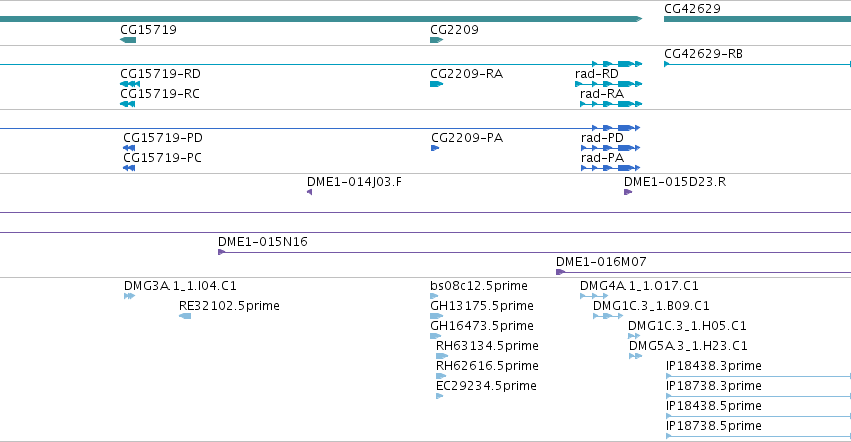Click the rad-PD protein feature
Screen dimensions: 851x442
coord(611,148)
